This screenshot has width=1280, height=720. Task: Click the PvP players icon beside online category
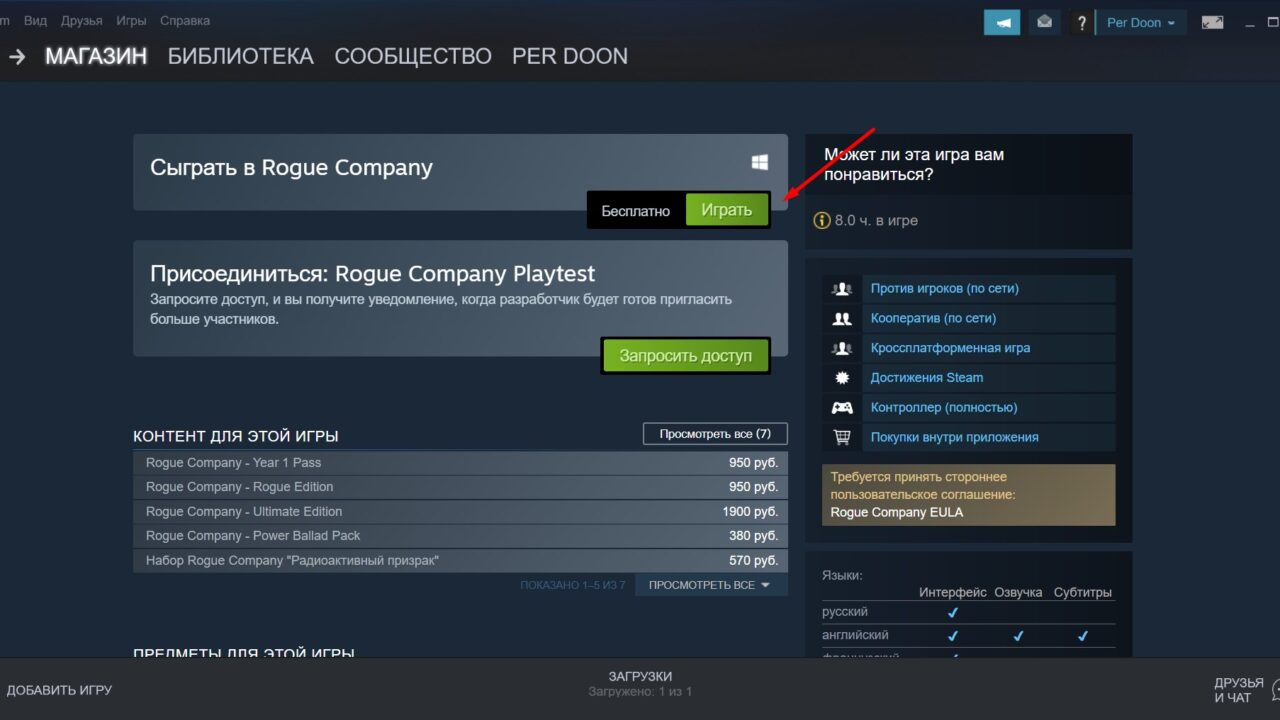pos(841,288)
